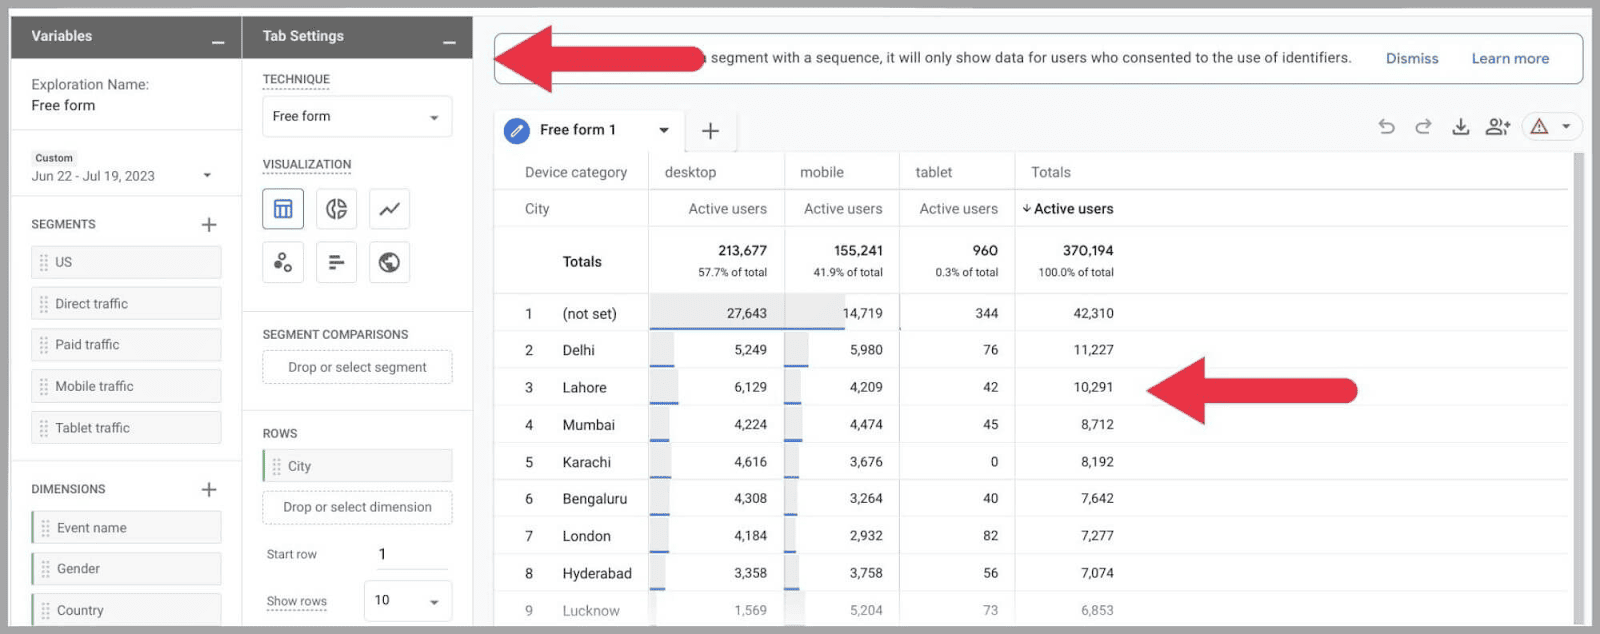
Task: Select the table visualization icon
Action: pos(283,209)
